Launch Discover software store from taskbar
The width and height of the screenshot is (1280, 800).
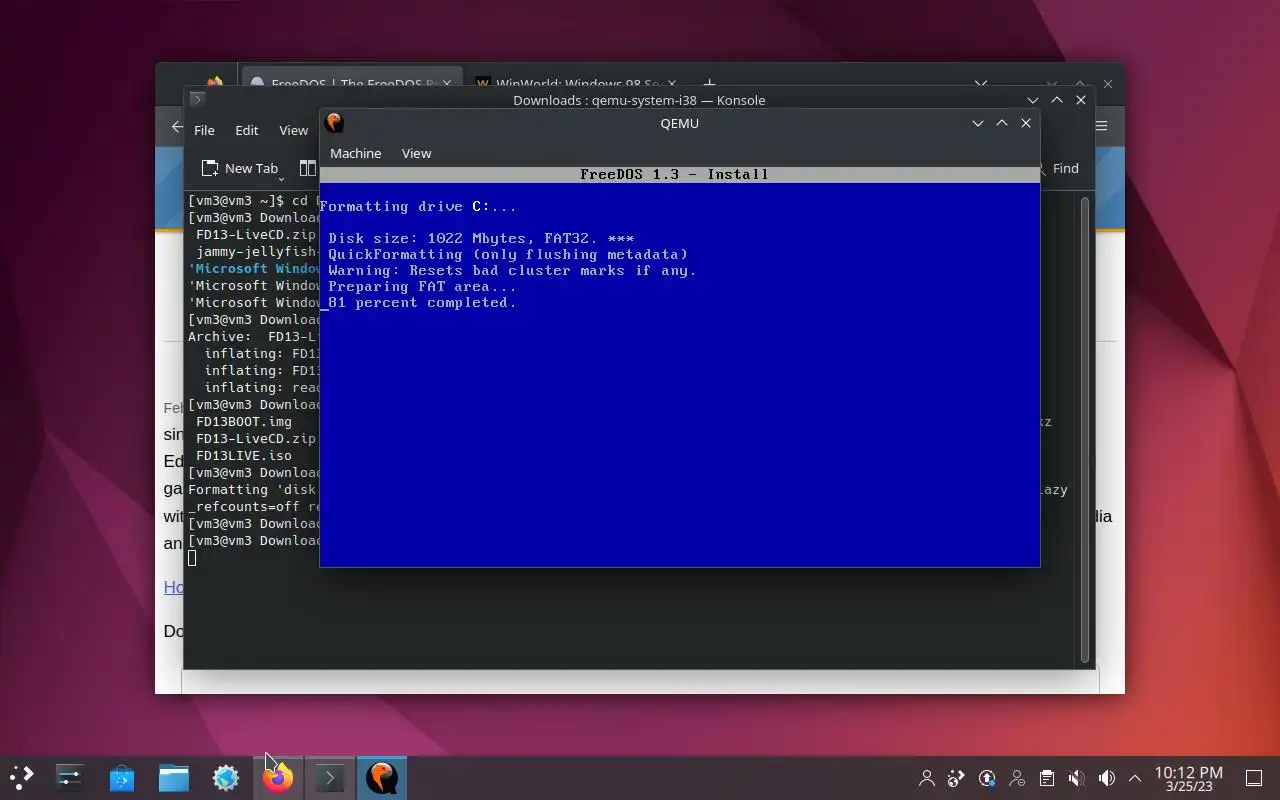122,777
